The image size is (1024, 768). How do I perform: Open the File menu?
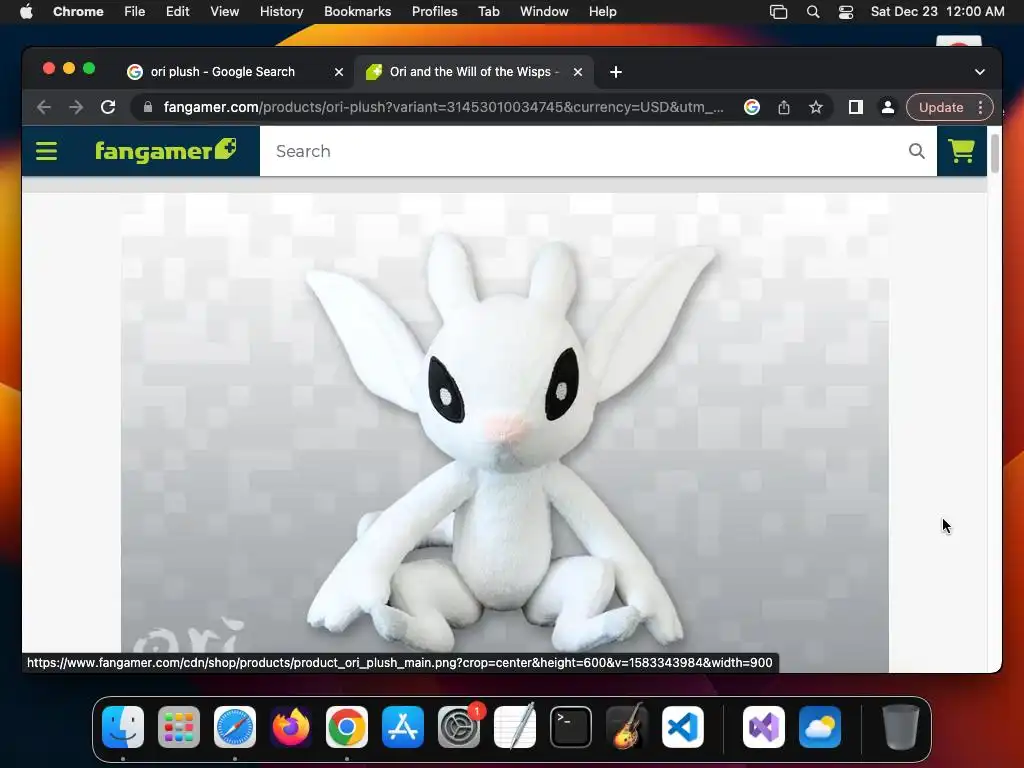(135, 11)
